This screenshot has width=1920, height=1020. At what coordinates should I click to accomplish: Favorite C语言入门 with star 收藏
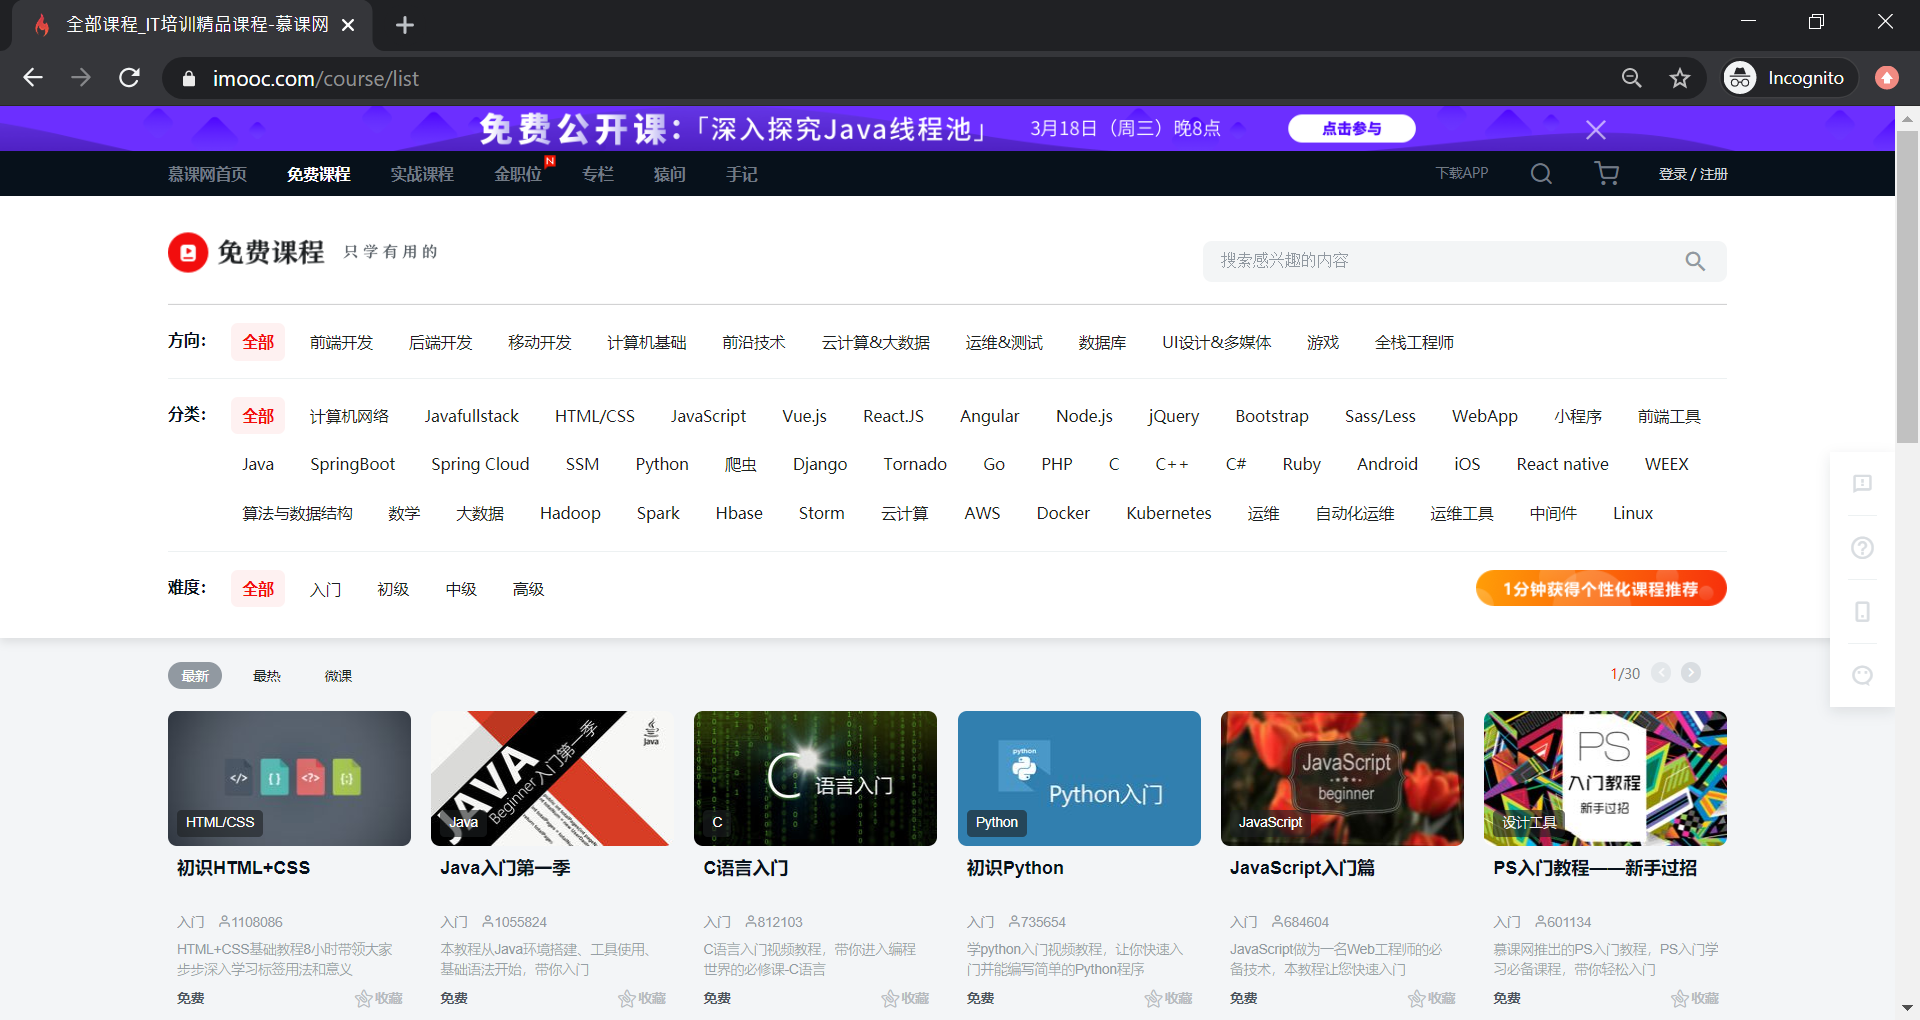point(905,998)
